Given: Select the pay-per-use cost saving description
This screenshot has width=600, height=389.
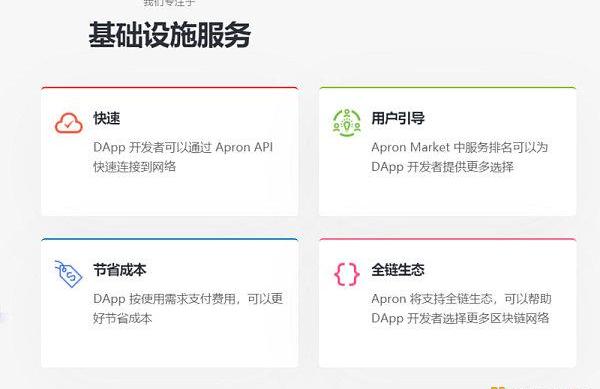Looking at the screenshot, I should pyautogui.click(x=188, y=308).
